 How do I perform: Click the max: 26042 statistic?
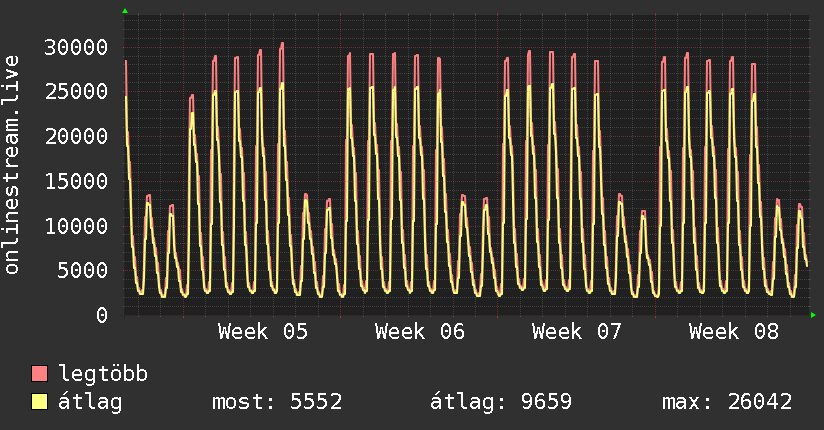pyautogui.click(x=727, y=403)
